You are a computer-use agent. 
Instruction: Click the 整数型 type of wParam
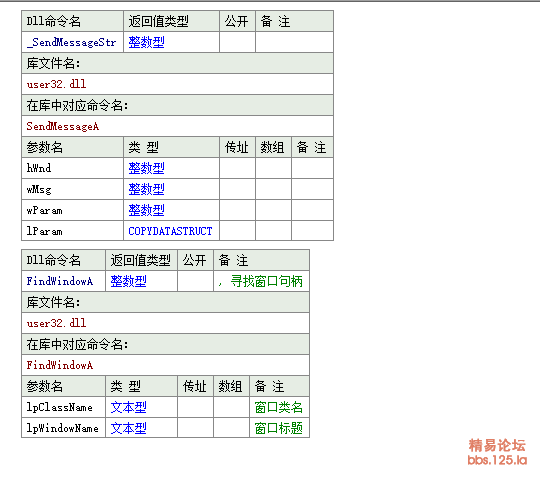[x=146, y=210]
